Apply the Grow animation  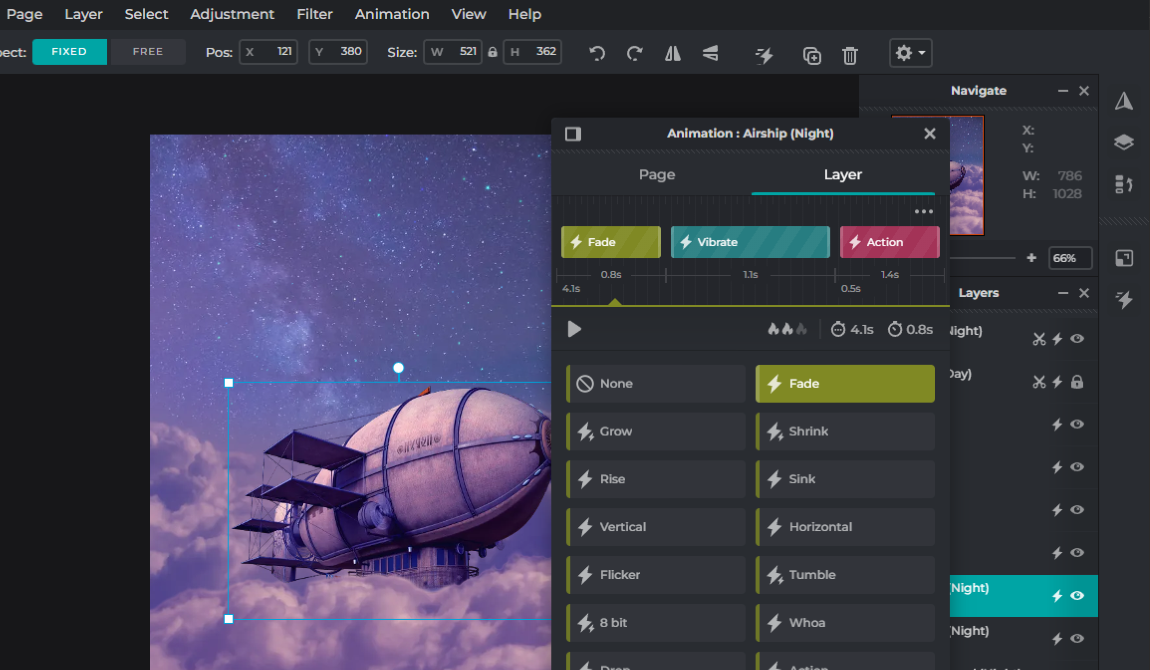655,431
